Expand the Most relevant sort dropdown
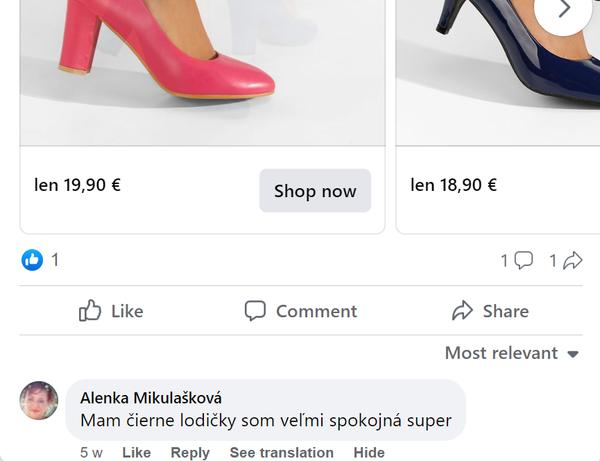The height and width of the screenshot is (461, 600). (x=512, y=352)
